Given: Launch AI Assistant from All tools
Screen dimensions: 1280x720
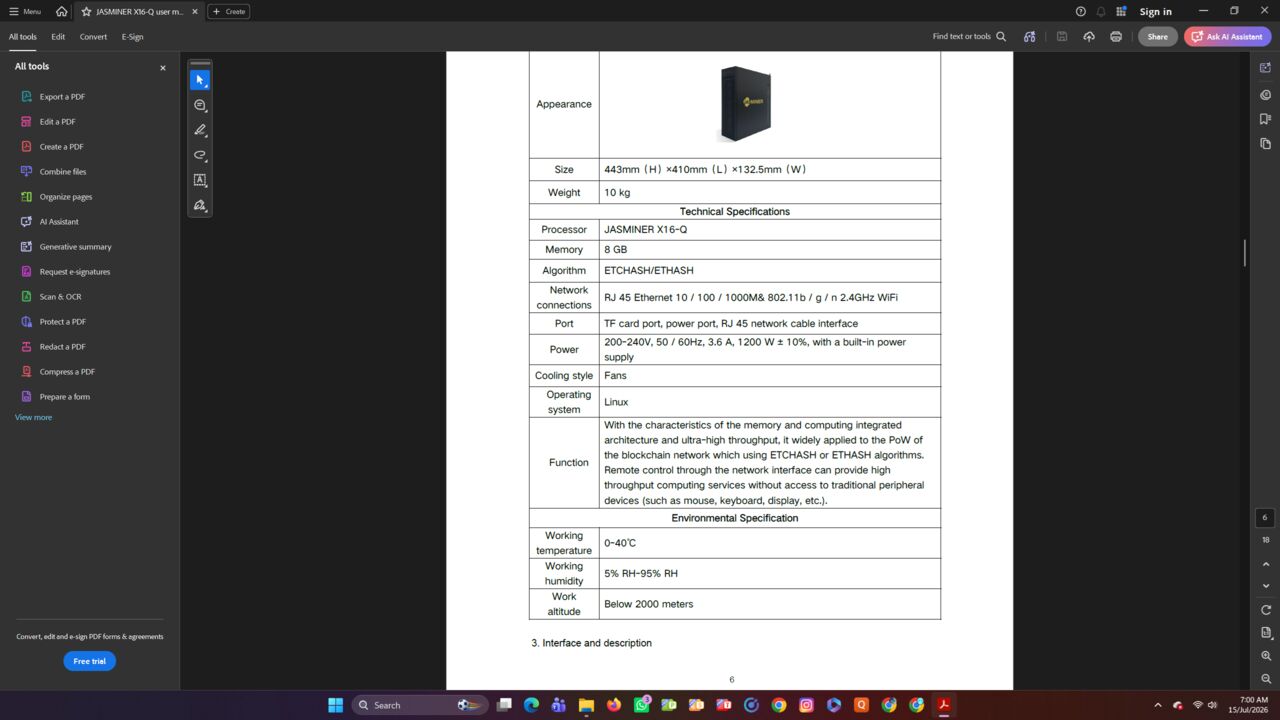Looking at the screenshot, I should (x=59, y=222).
